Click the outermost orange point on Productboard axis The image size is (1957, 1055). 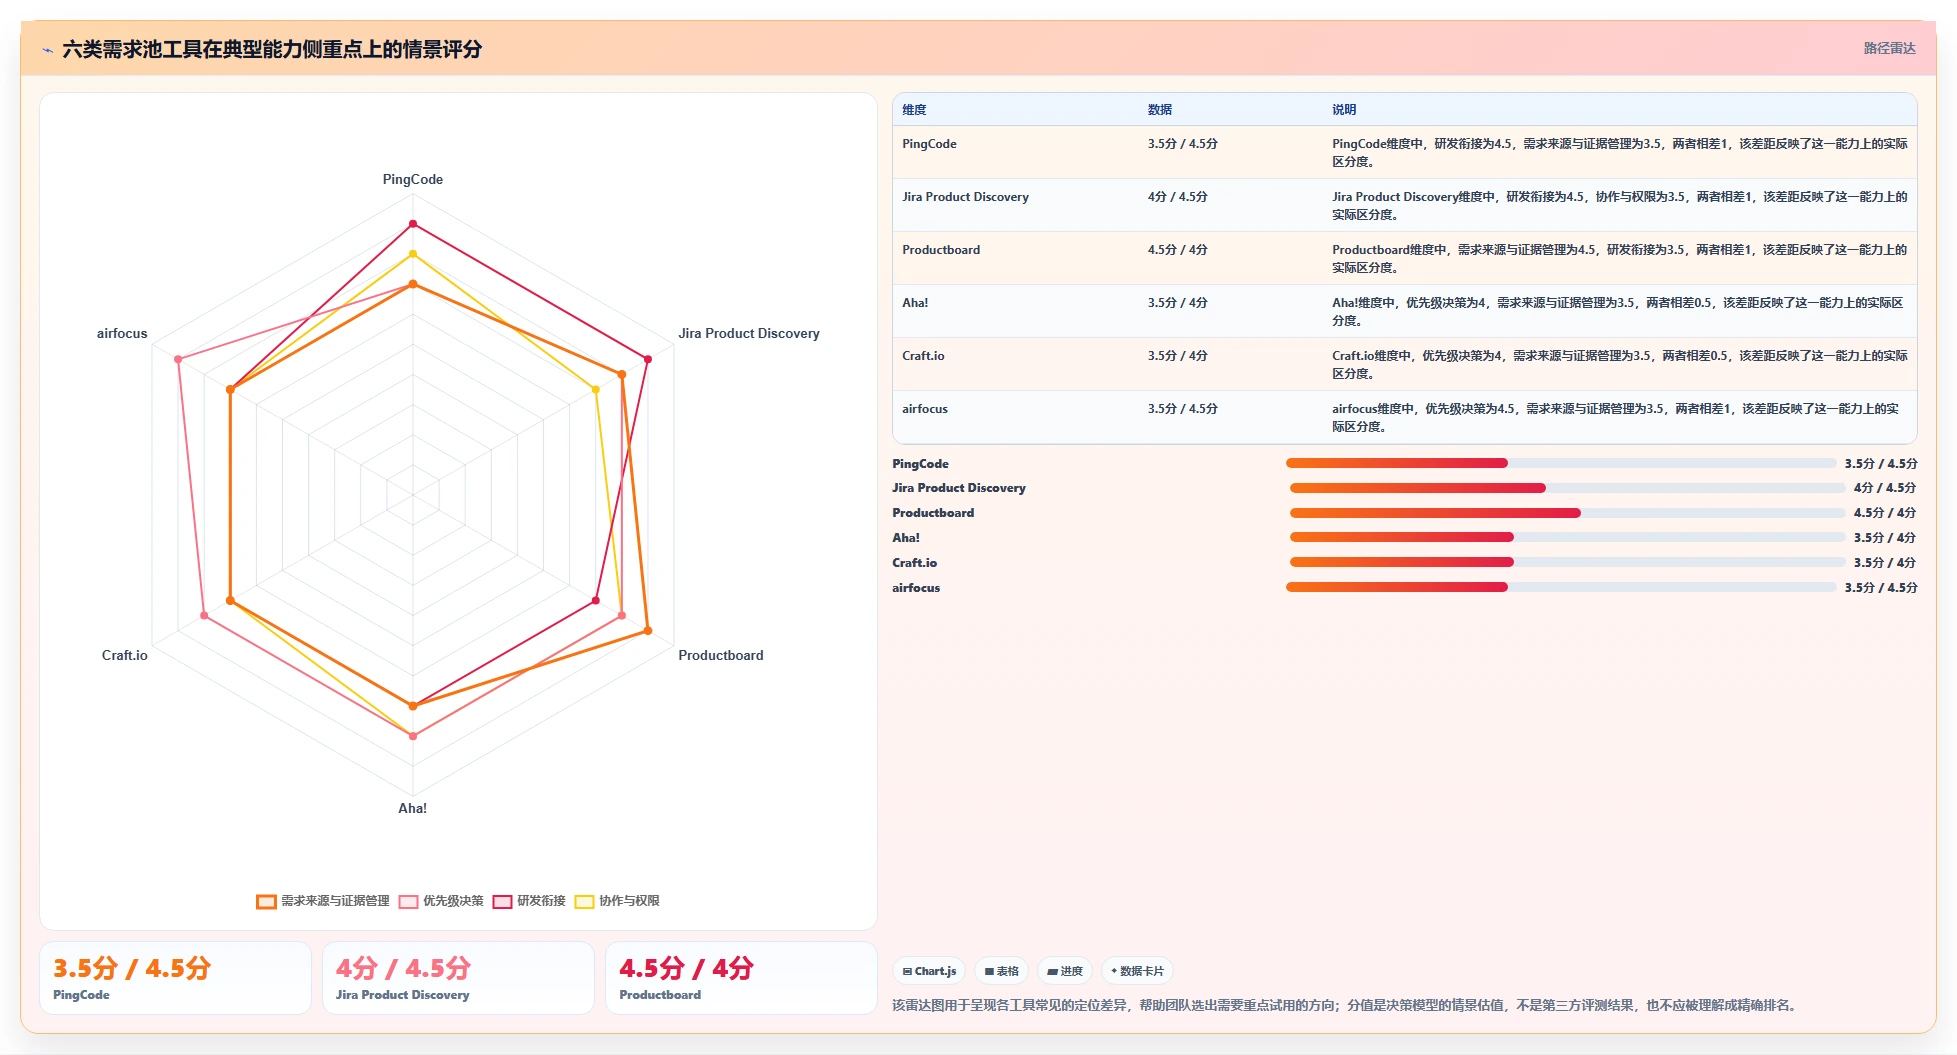648,631
